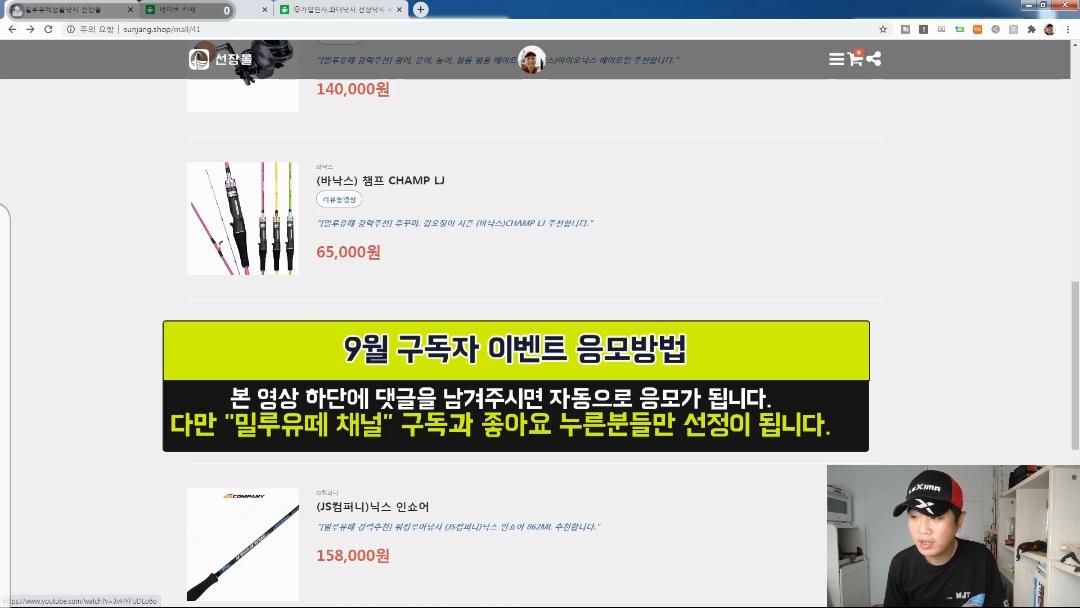Click the 닉스 인쇼어 rod thumbnail
Viewport: 1080px width, 608px height.
[x=242, y=545]
